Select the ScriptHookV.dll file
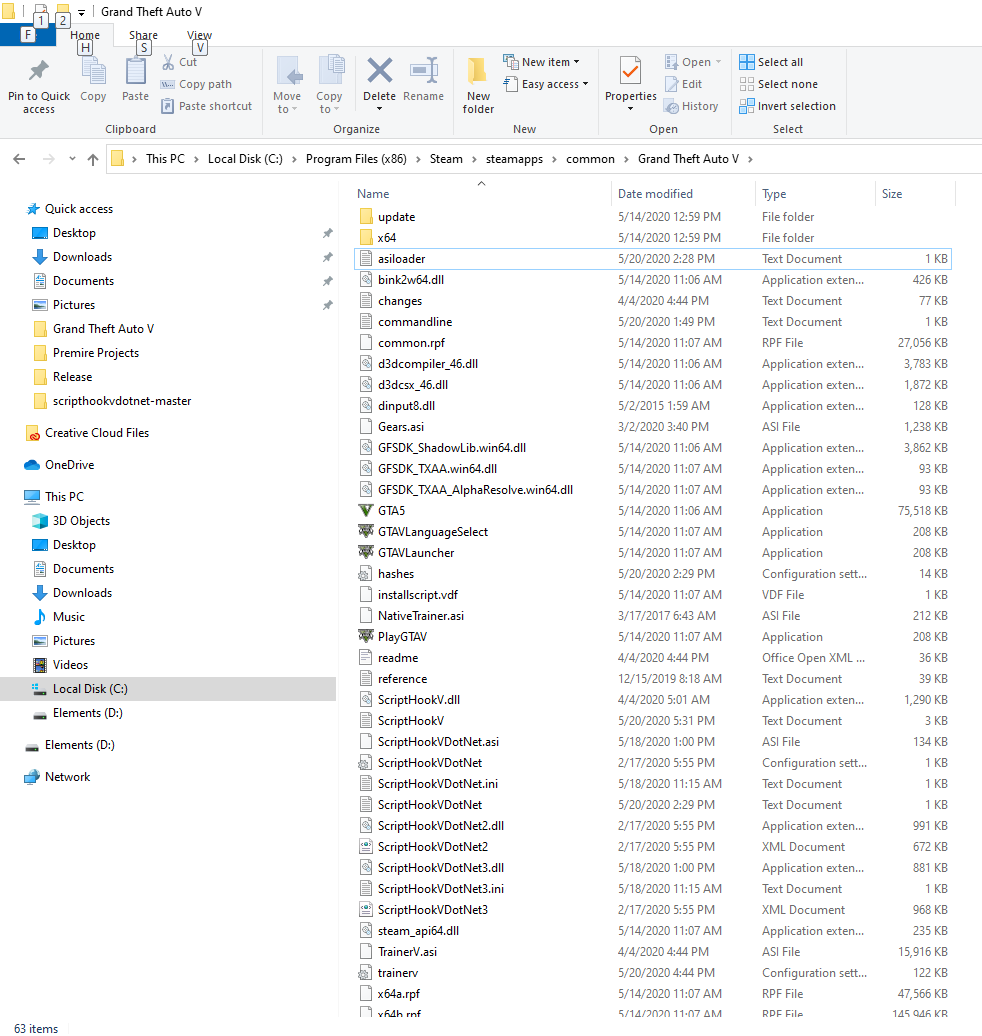This screenshot has height=1036, width=982. [418, 700]
